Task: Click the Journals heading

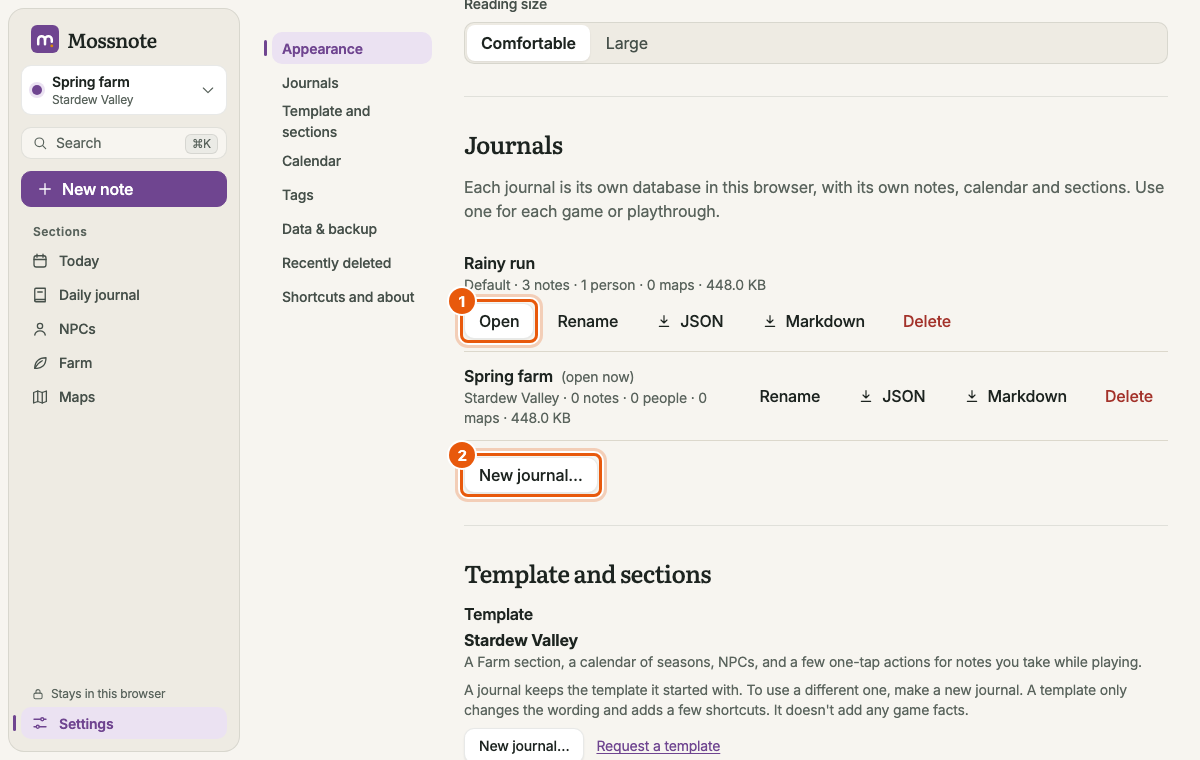Action: pos(513,146)
